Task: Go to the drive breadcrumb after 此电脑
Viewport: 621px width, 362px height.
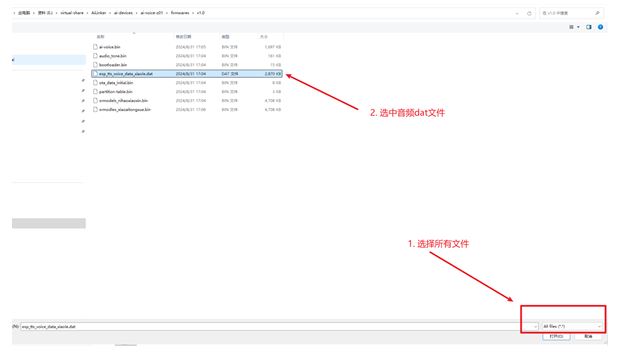Action: pos(45,13)
